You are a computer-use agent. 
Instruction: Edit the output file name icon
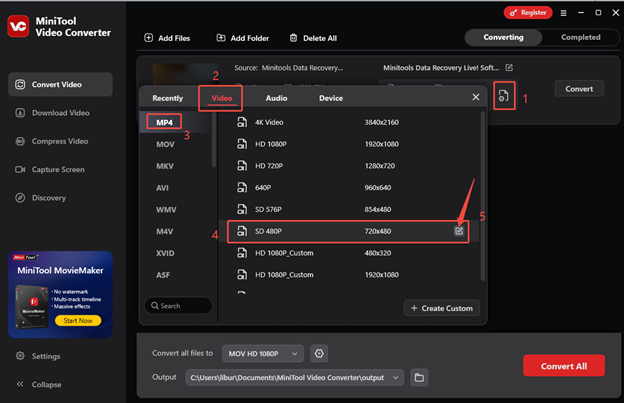coord(509,68)
